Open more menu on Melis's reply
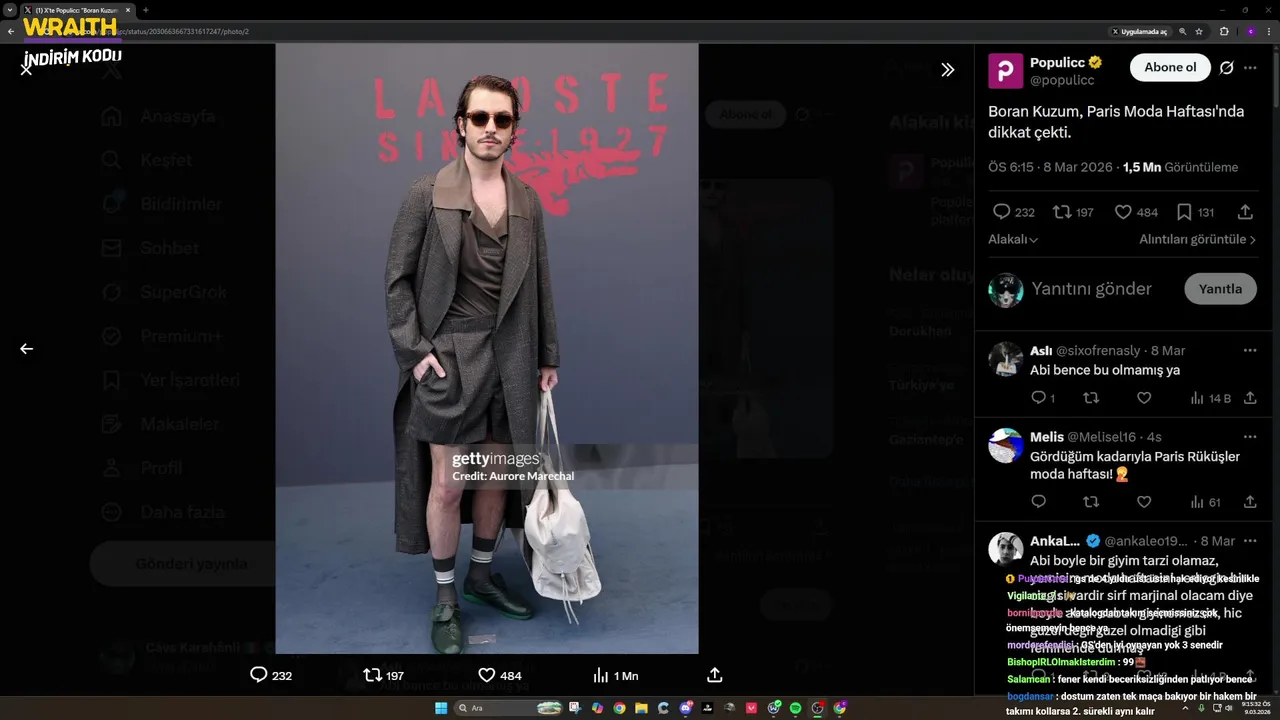This screenshot has width=1280, height=720. 1250,437
